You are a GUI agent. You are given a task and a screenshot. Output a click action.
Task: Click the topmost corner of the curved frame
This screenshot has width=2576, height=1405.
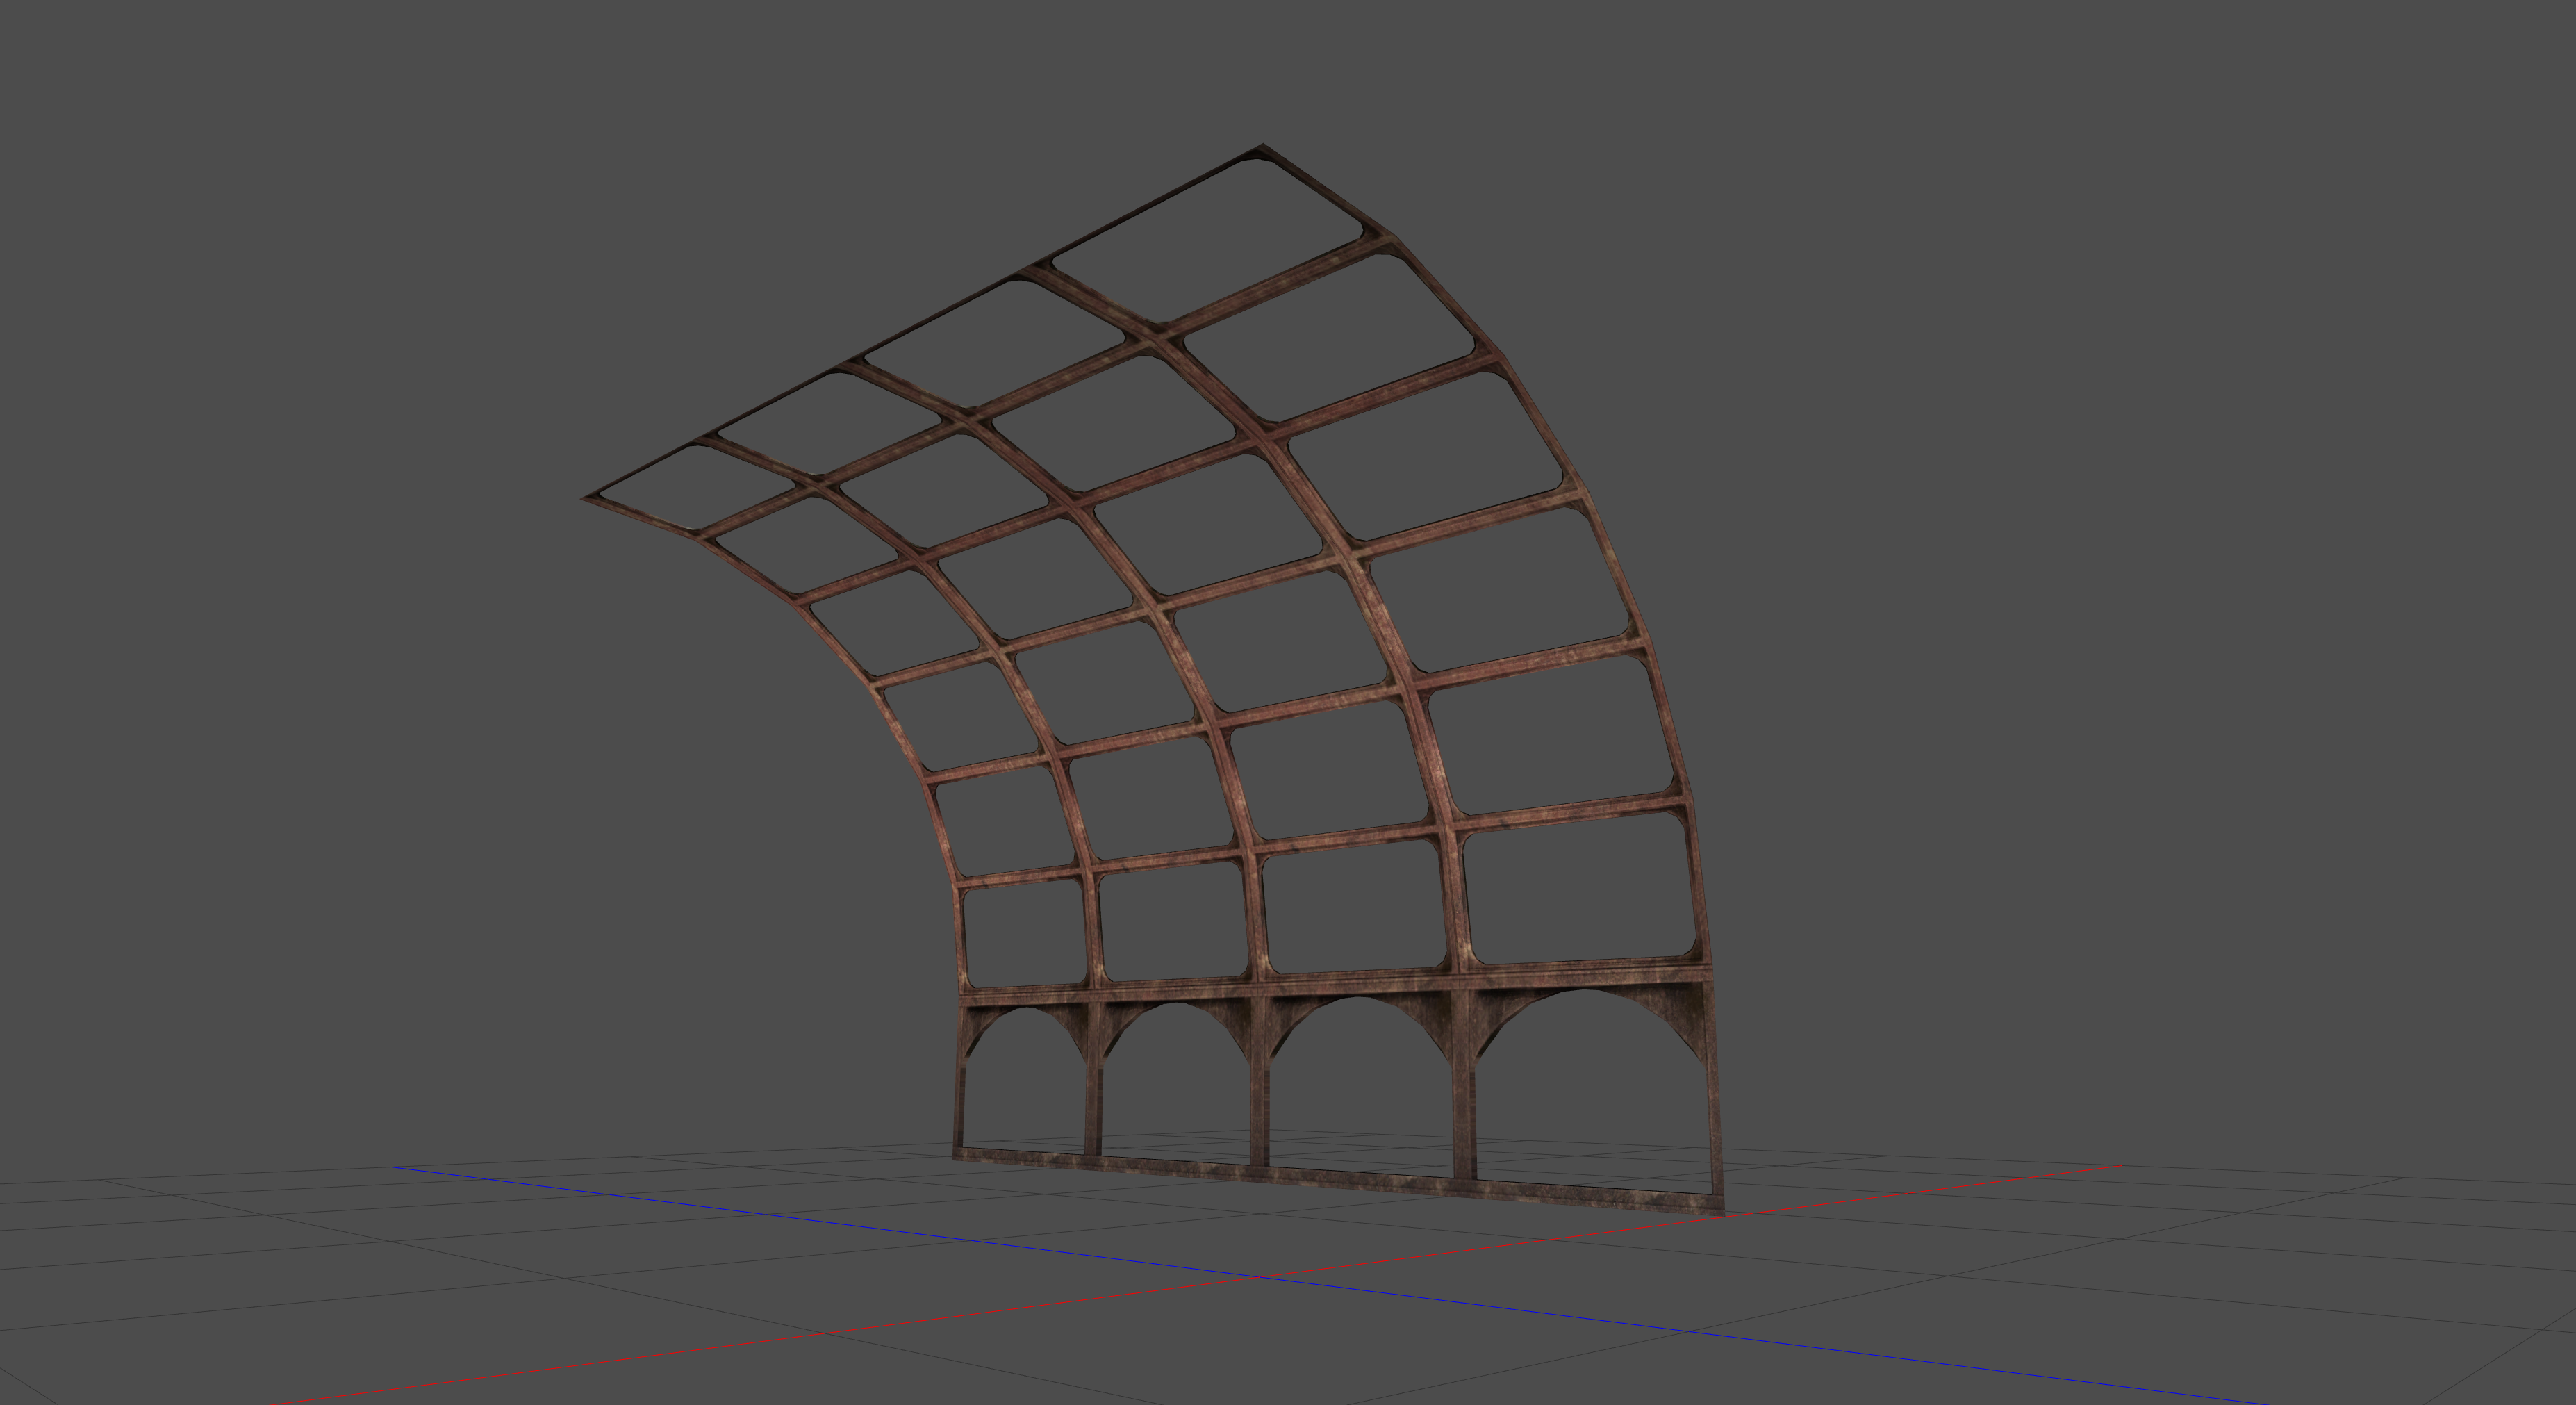[x=1262, y=147]
